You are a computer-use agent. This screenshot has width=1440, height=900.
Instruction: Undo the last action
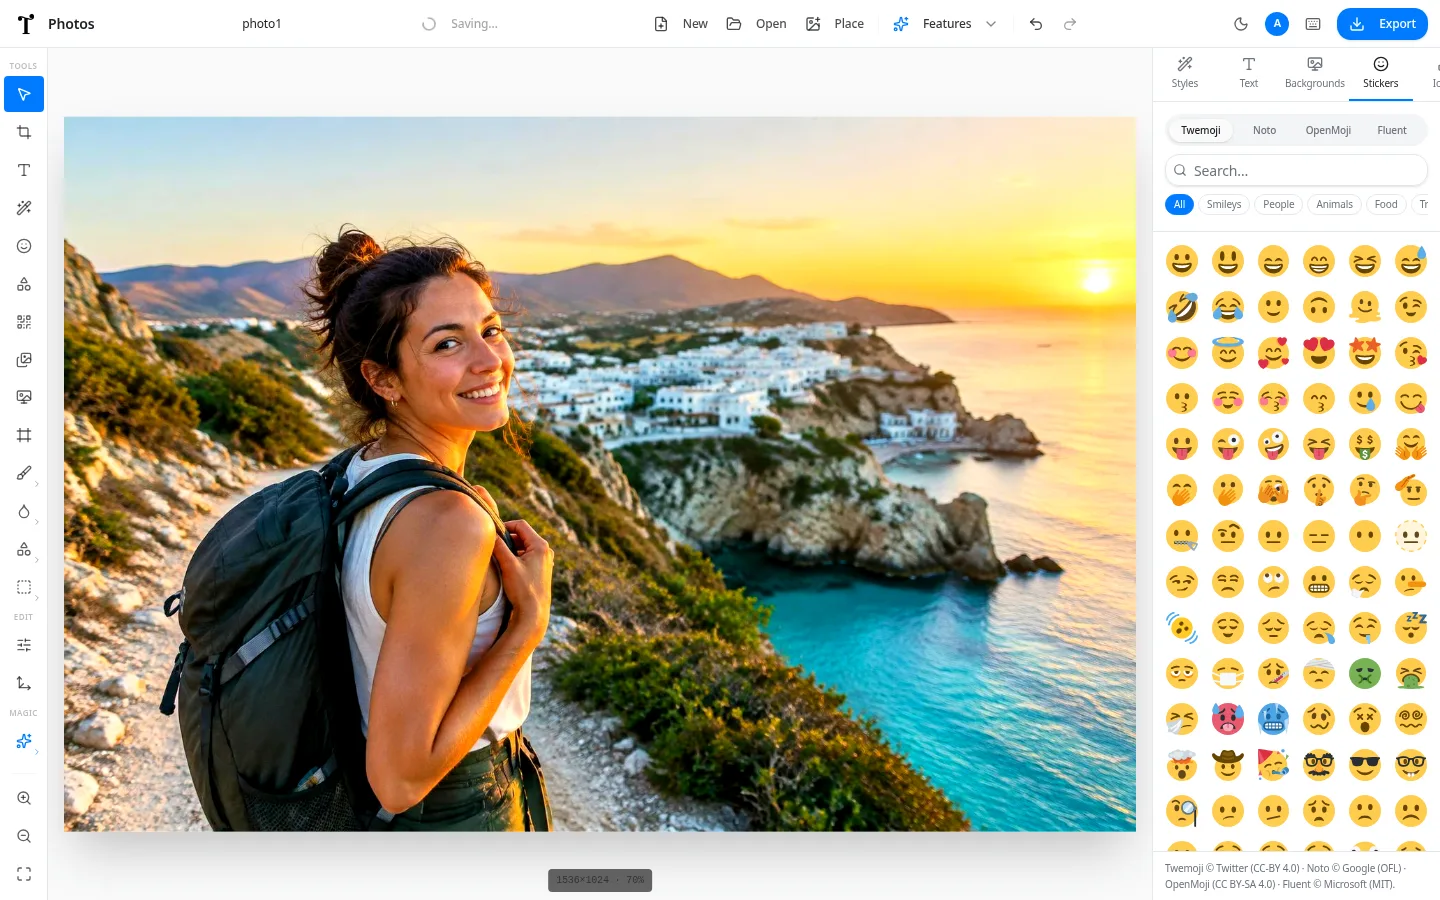1036,24
